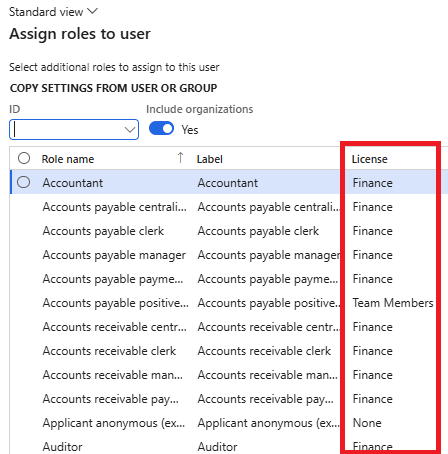448x454 pixels.
Task: Select the Accountant row radio button
Action: [24, 182]
